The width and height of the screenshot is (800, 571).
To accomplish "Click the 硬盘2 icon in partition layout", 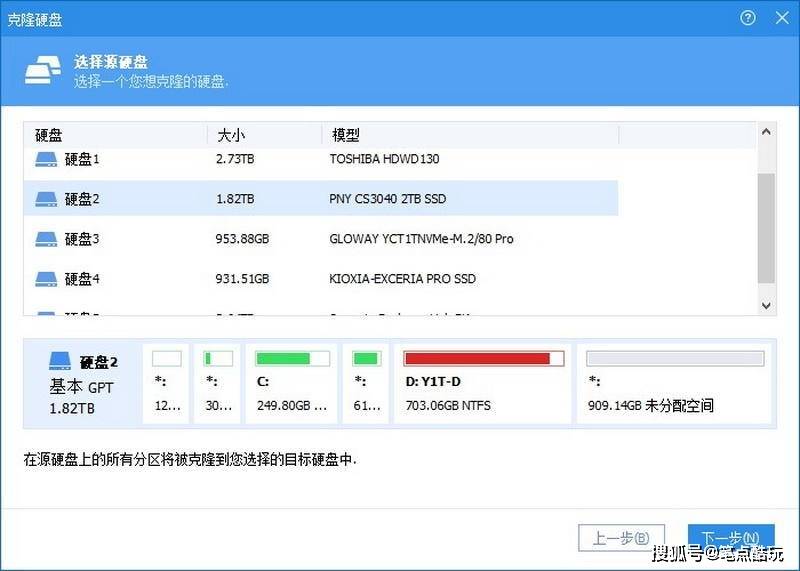I will [60, 361].
